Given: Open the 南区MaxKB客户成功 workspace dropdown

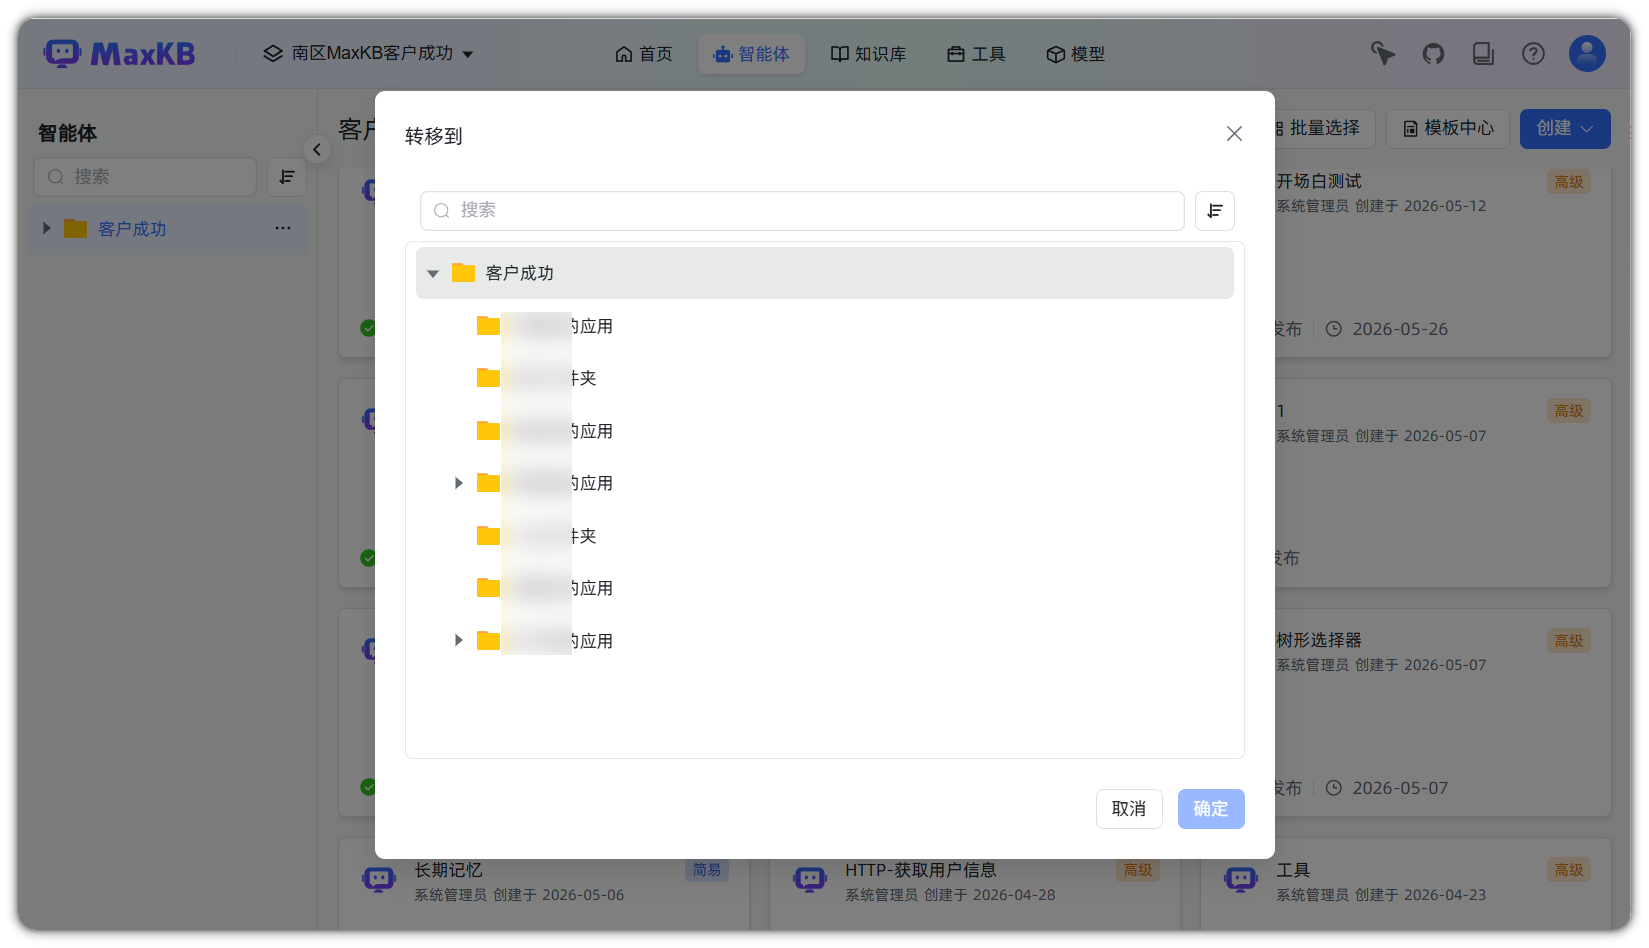Looking at the screenshot, I should (368, 53).
